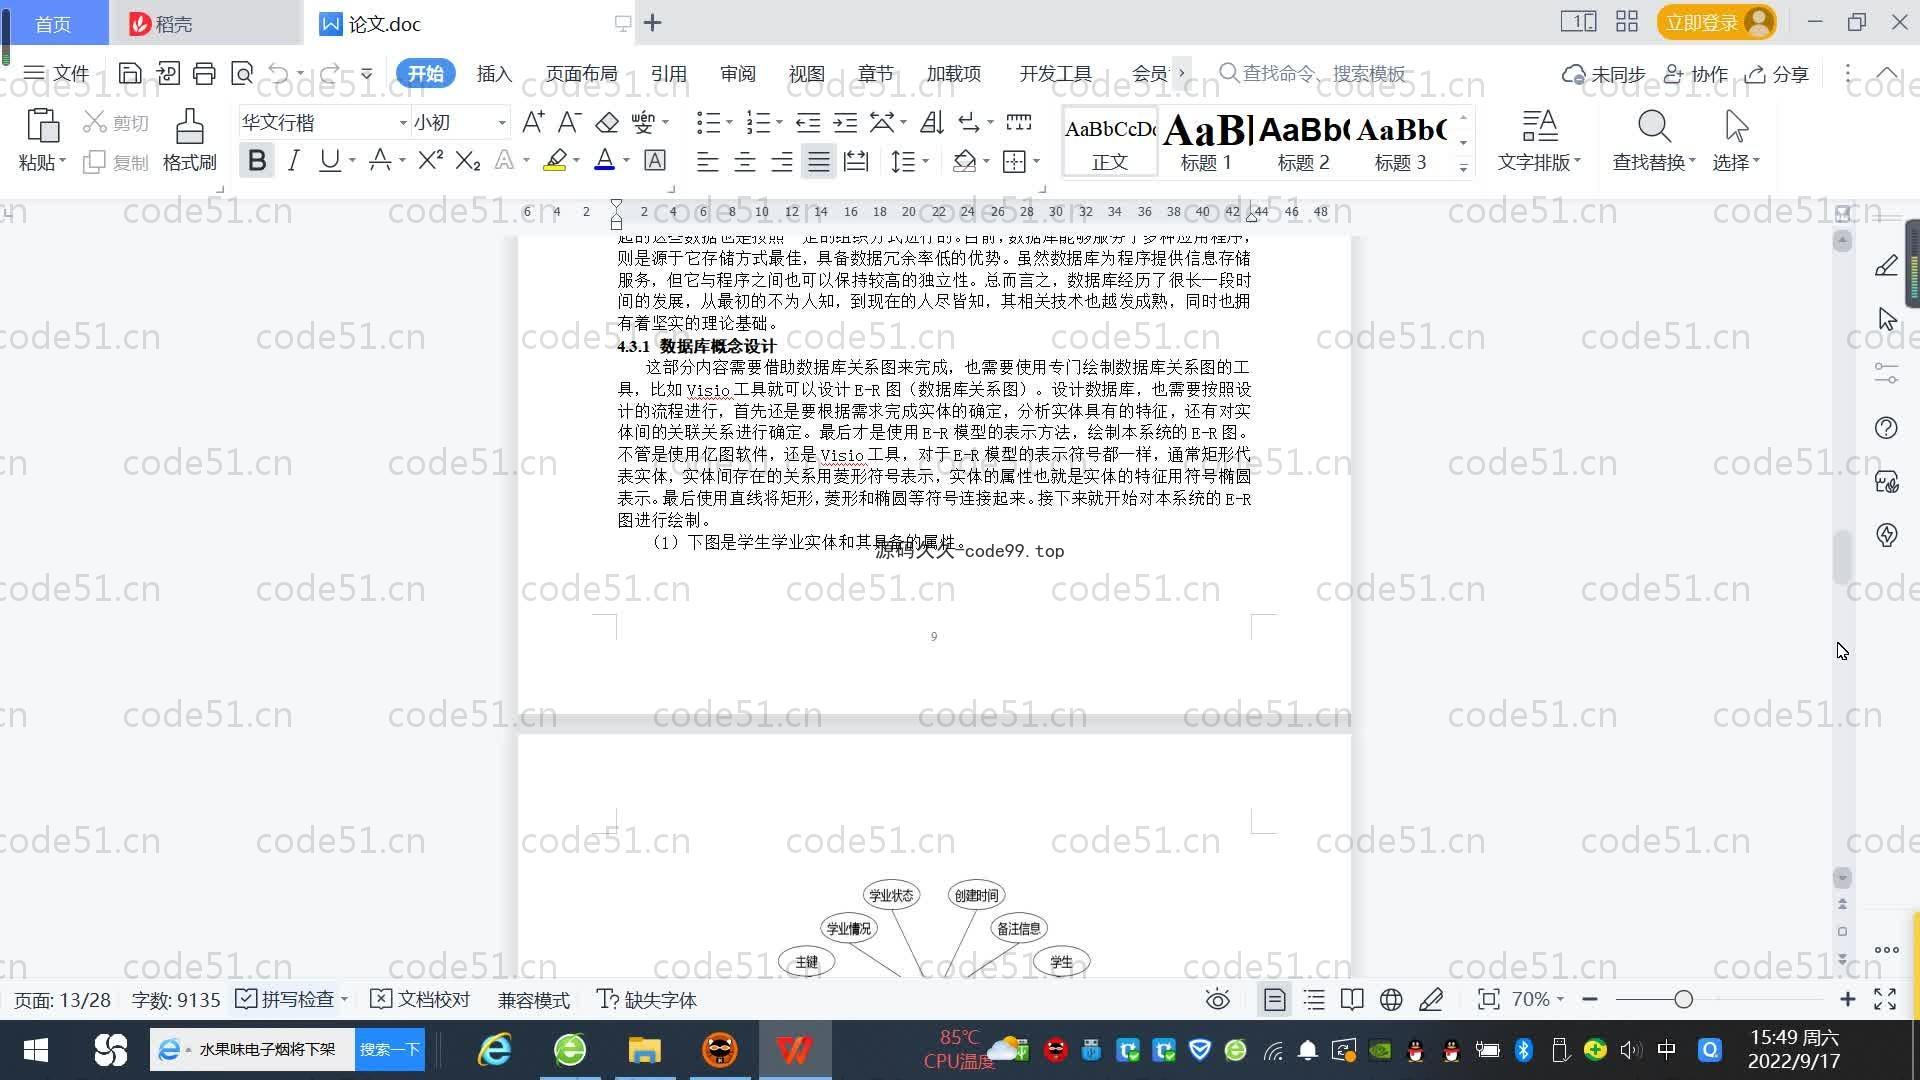Expand the numbered list dropdown arrow
Viewport: 1920px width, 1080px height.
click(x=779, y=122)
